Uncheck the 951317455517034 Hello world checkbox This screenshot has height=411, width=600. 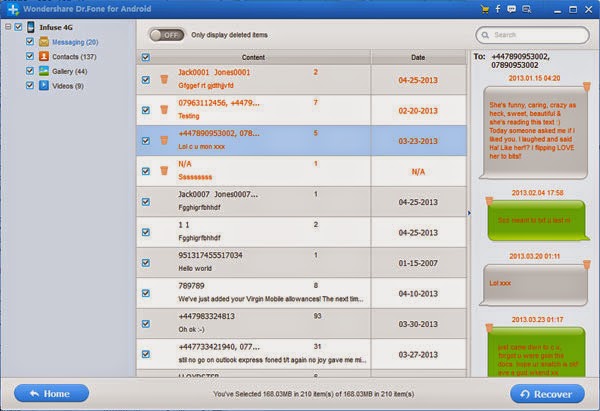coord(146,263)
